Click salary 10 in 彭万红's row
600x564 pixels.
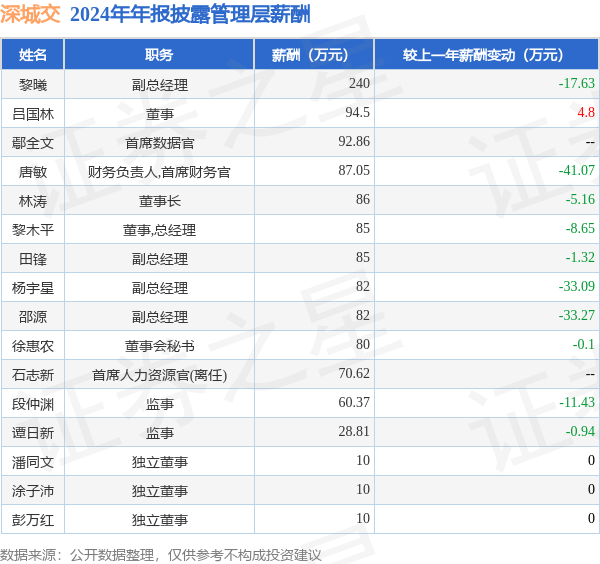[363, 519]
